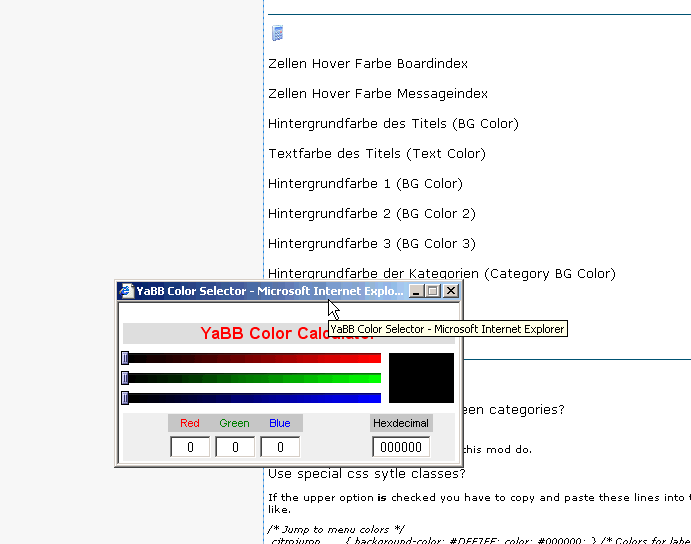Screen dimensions: 691x544
Task: Maximize the YaBB Color Selector window
Action: pyautogui.click(x=432, y=291)
